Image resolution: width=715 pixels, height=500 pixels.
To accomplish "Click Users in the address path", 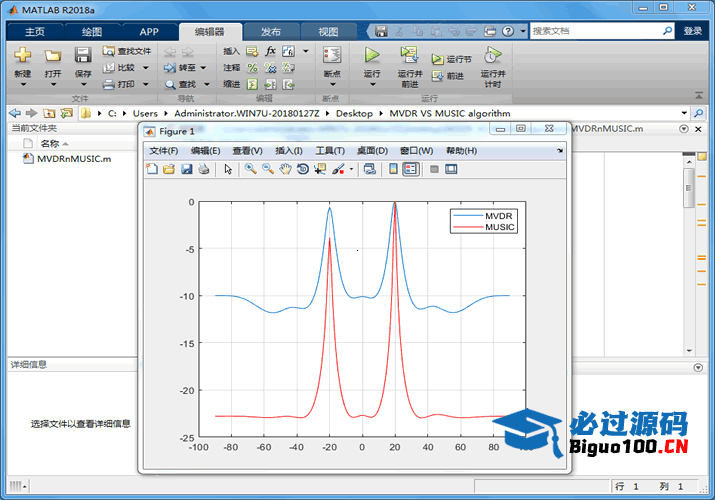I will (x=145, y=113).
